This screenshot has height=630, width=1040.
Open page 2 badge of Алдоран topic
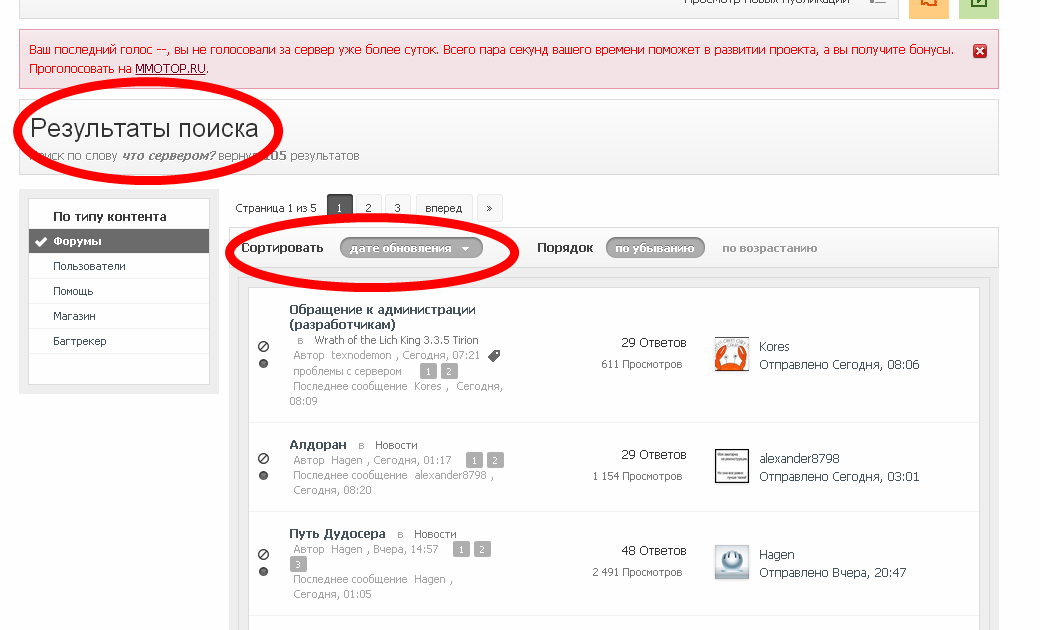[495, 460]
